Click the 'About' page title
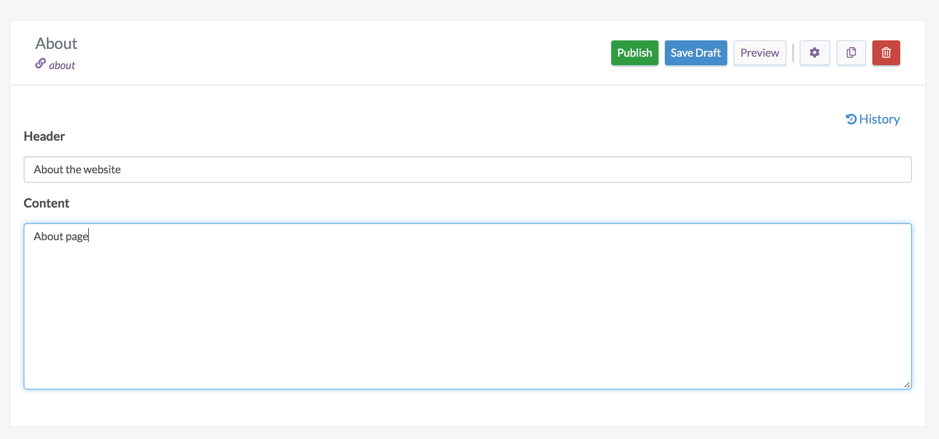Viewport: 939px width, 439px height. (x=56, y=43)
